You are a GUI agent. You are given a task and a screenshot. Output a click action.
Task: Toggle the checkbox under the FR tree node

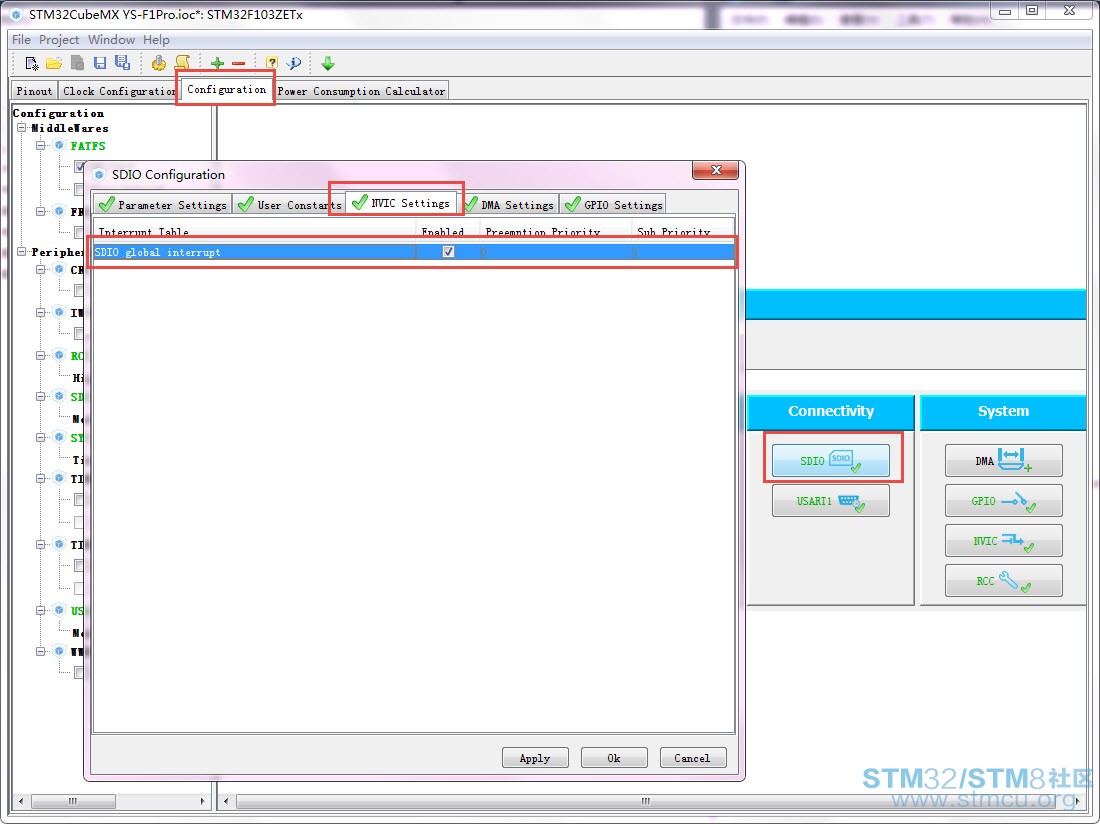(x=79, y=232)
